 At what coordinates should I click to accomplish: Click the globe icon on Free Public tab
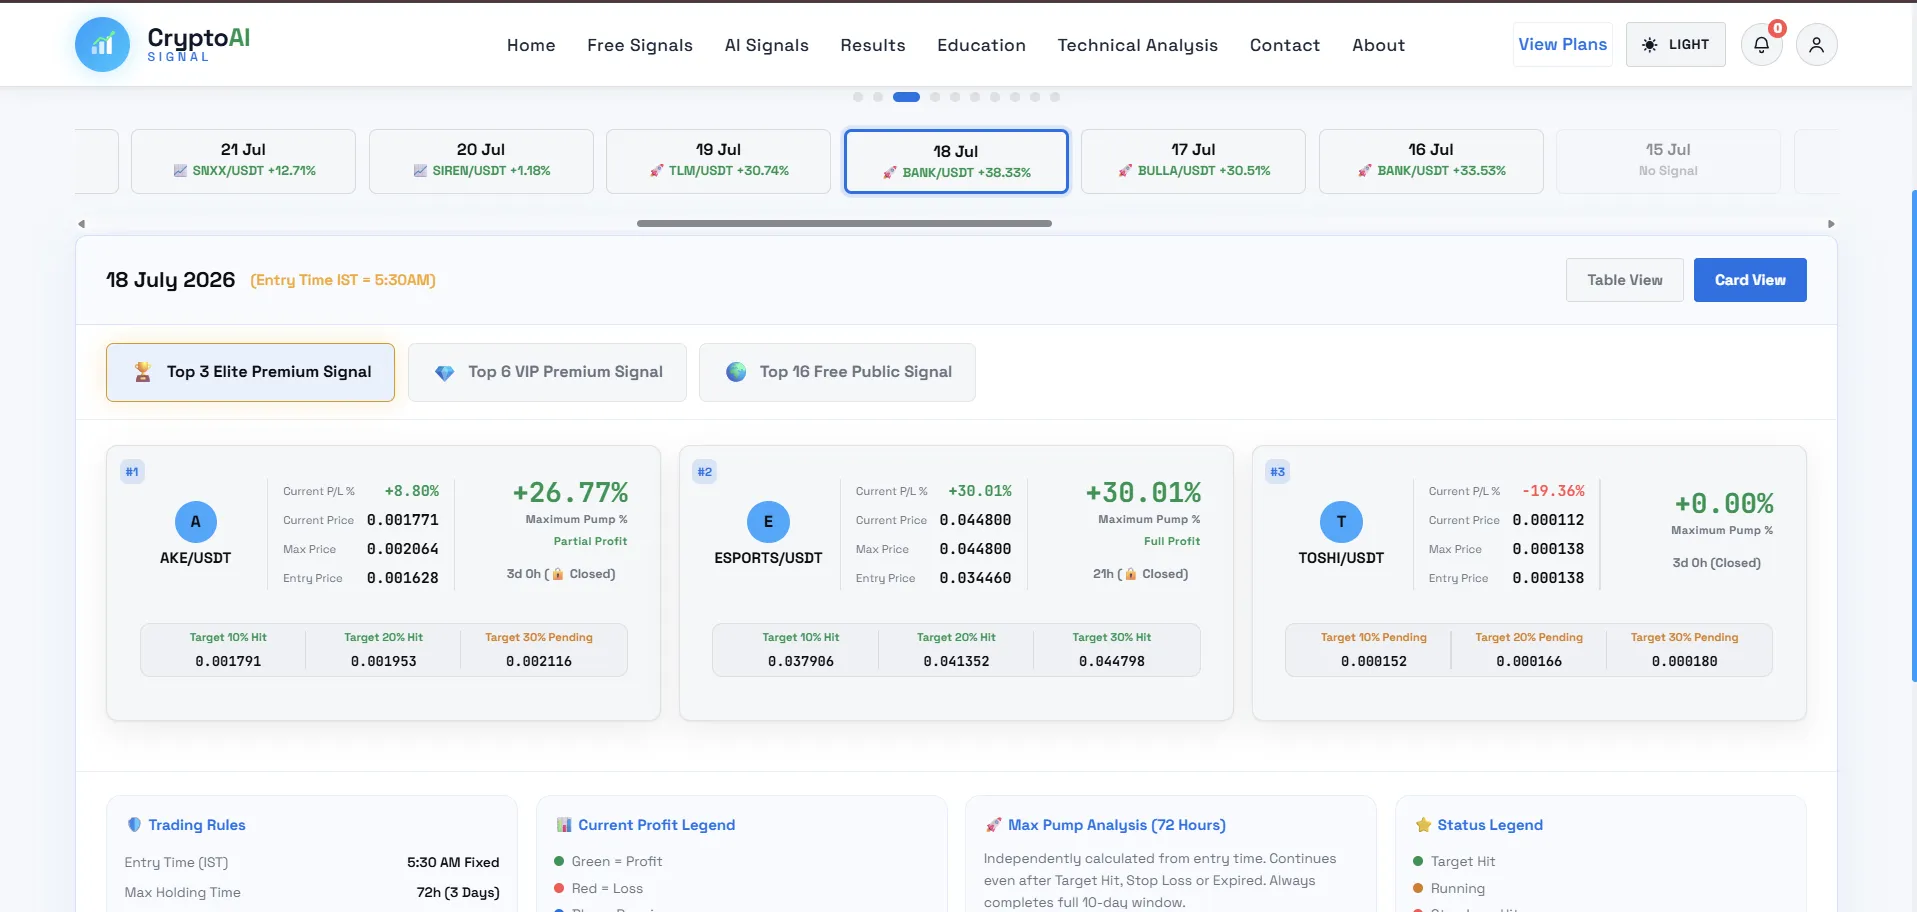(x=736, y=372)
